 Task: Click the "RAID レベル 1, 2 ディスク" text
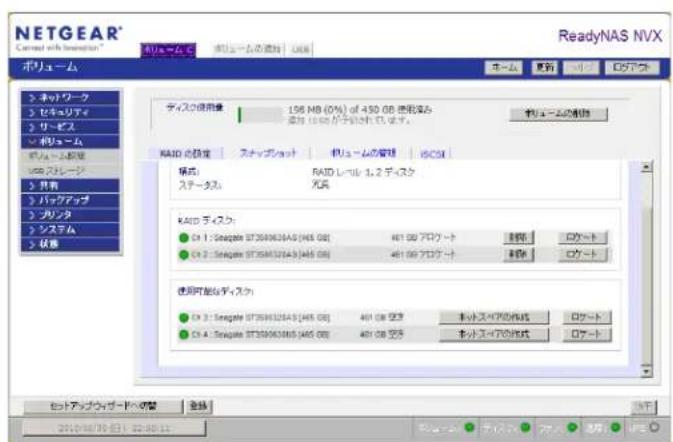click(x=363, y=173)
